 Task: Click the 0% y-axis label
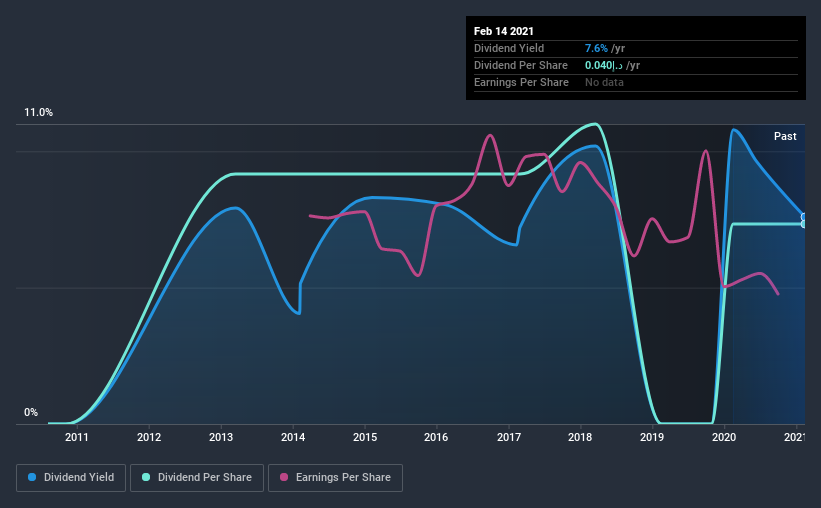(x=31, y=413)
